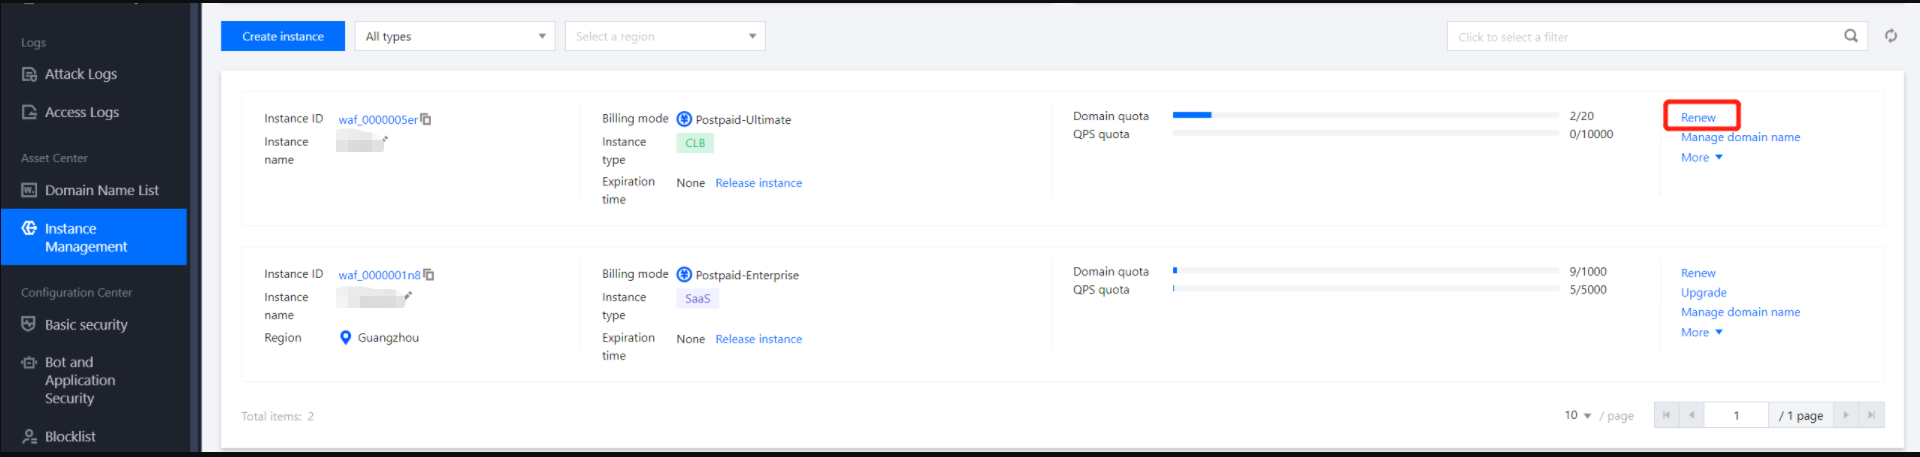Change items per page dropdown
Image resolution: width=1920 pixels, height=457 pixels.
[1577, 416]
